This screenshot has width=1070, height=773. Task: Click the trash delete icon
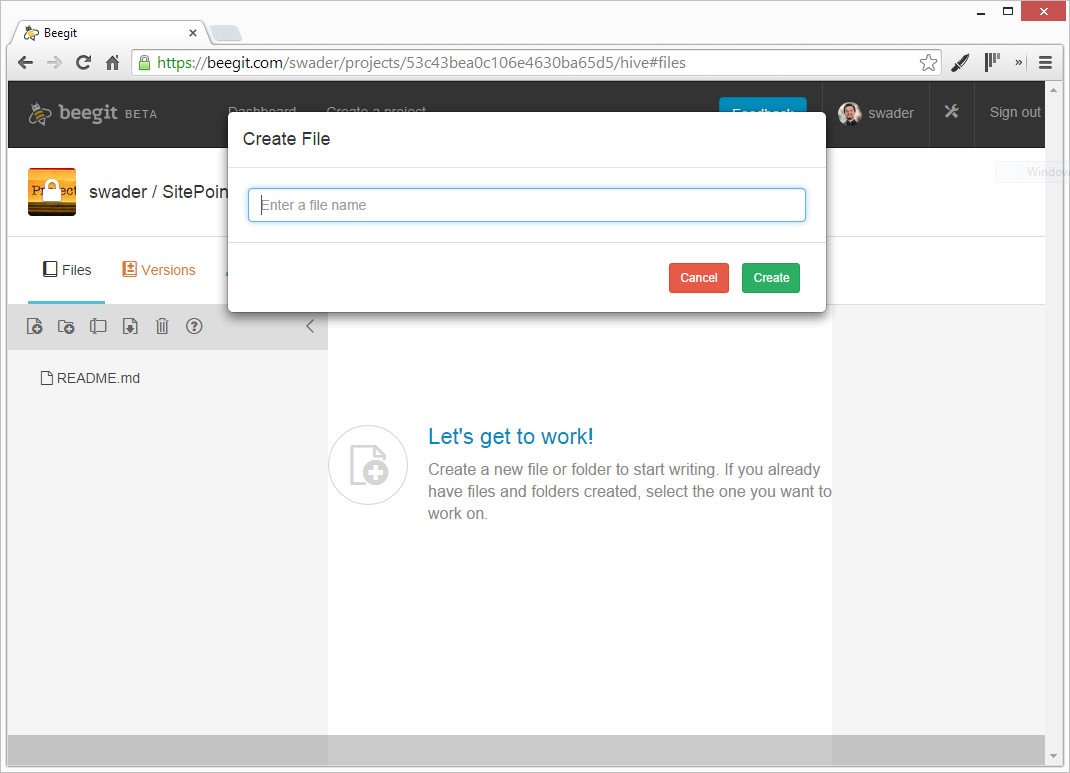click(162, 326)
